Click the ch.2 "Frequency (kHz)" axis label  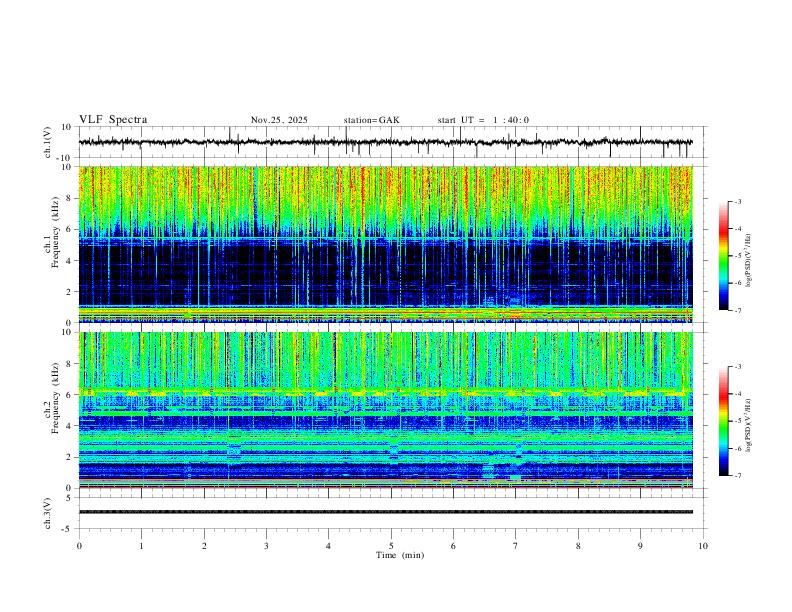tap(55, 398)
